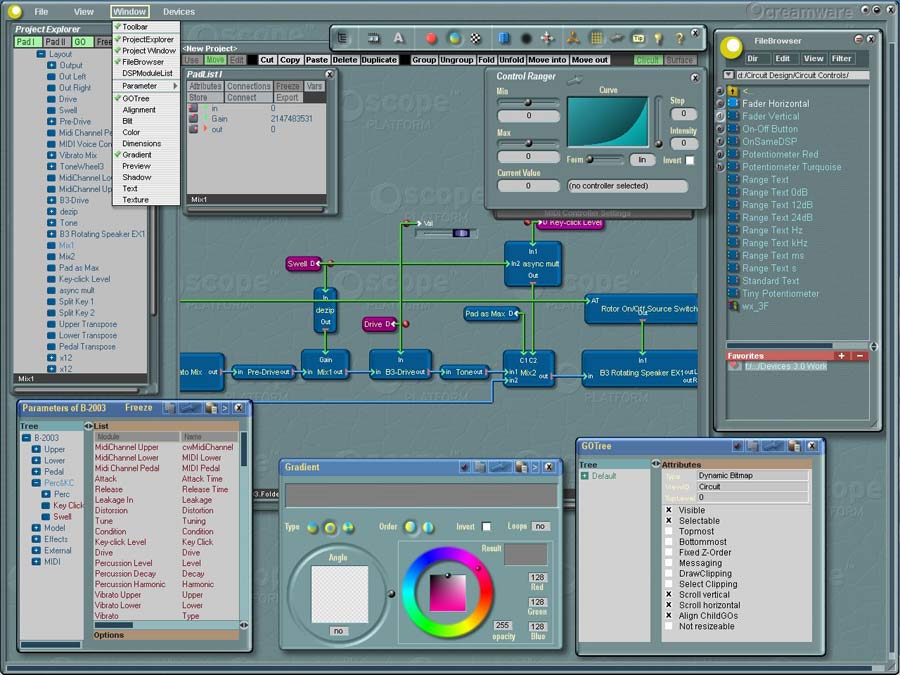Image resolution: width=900 pixels, height=675 pixels.
Task: Click the light bulb icon in the toolbar
Action: [659, 38]
